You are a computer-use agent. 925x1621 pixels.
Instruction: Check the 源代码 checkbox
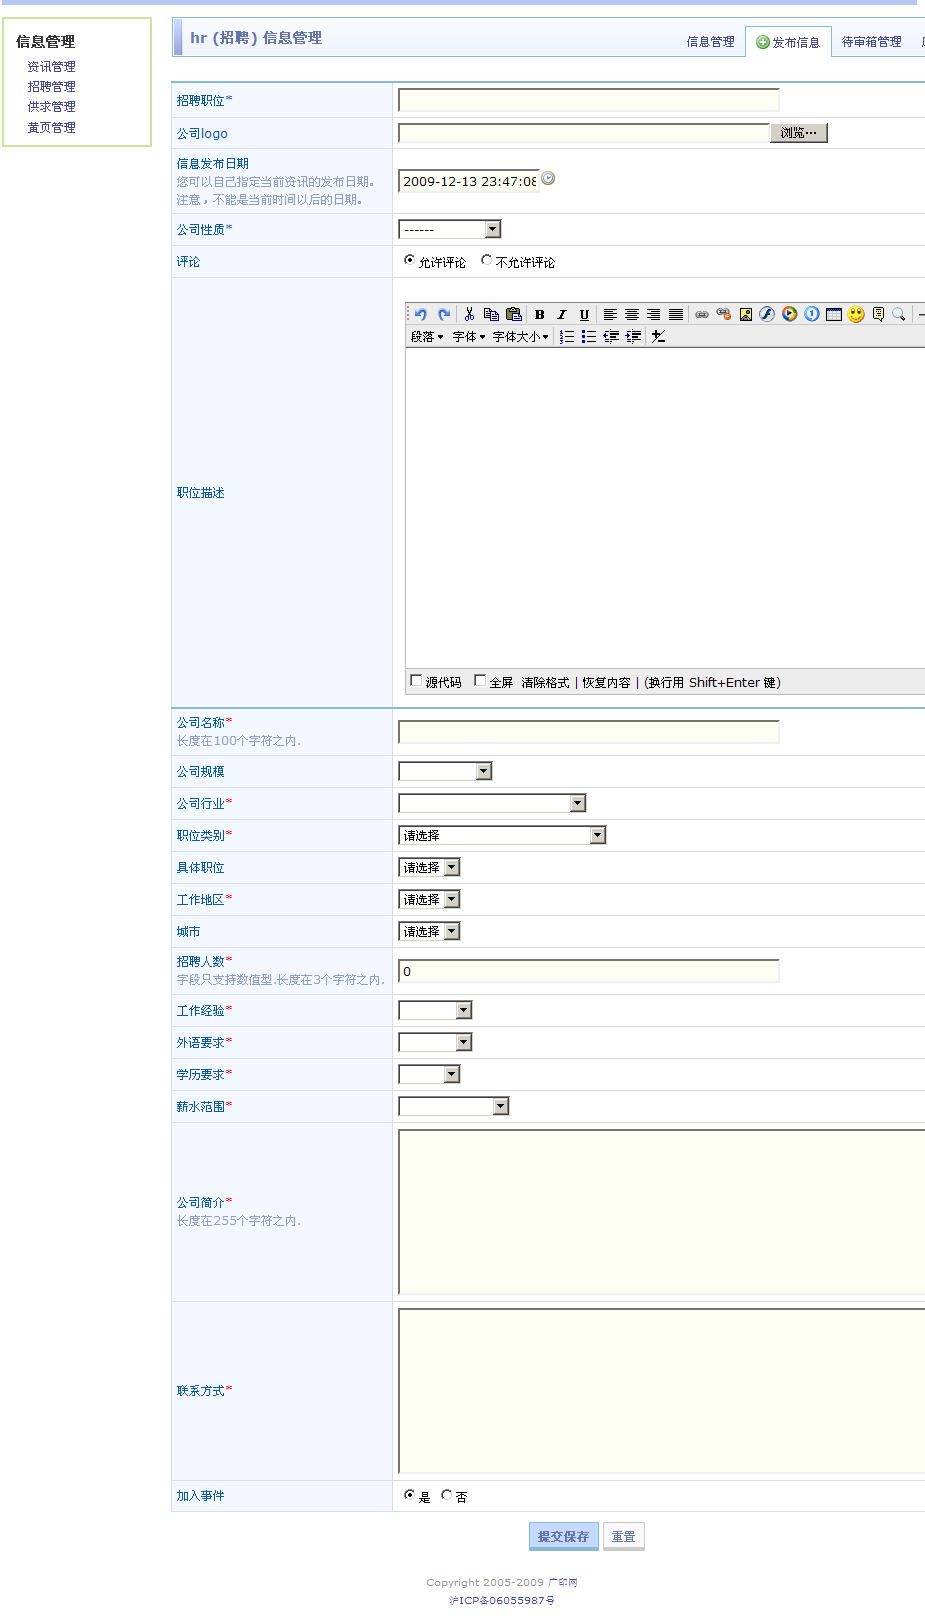[x=416, y=681]
